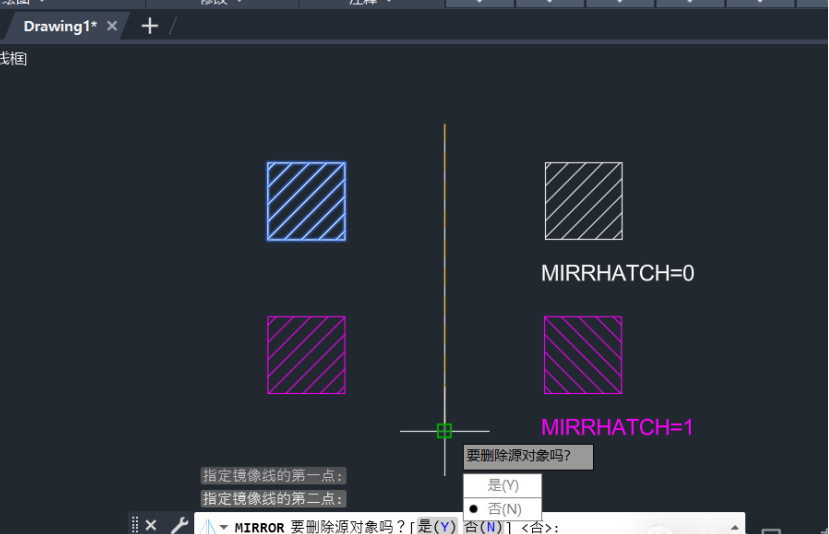Click the command line grip handle

click(x=135, y=525)
